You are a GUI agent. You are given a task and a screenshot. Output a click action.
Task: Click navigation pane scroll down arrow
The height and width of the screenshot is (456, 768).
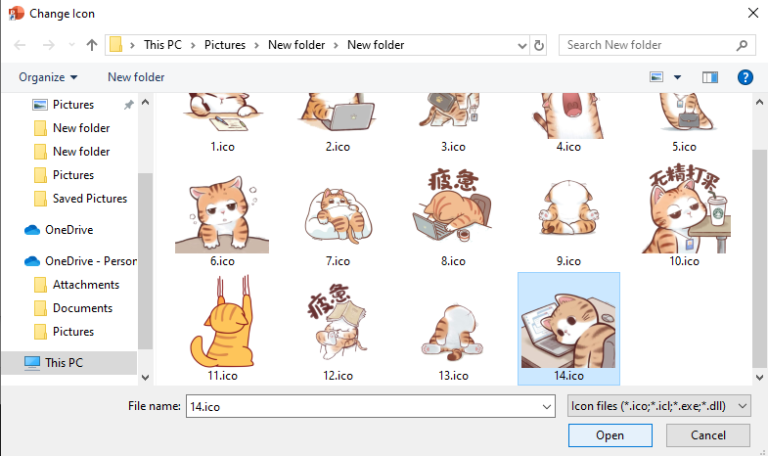click(x=145, y=377)
